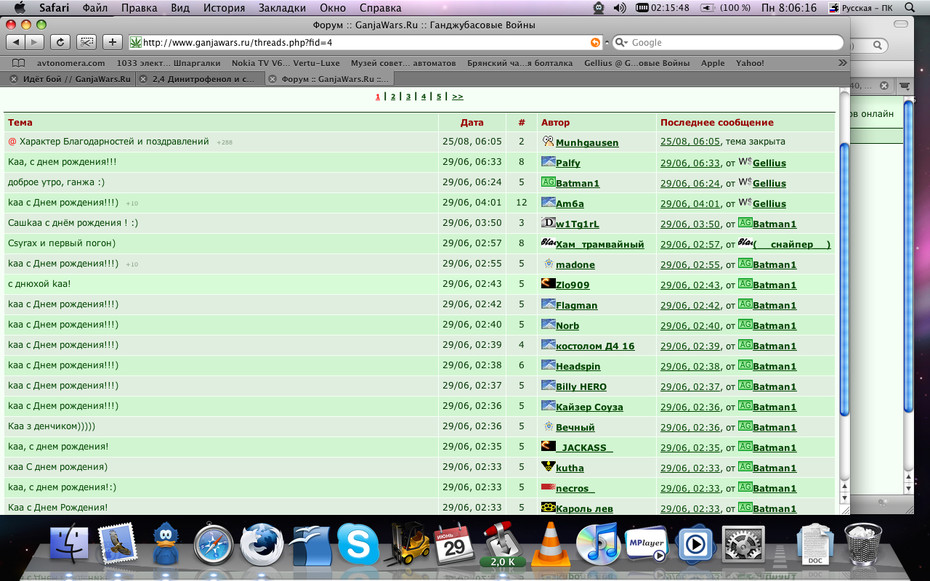Viewport: 930px width, 581px height.
Task: Switch to '2,4 Динитрофенол' tab
Action: [203, 79]
